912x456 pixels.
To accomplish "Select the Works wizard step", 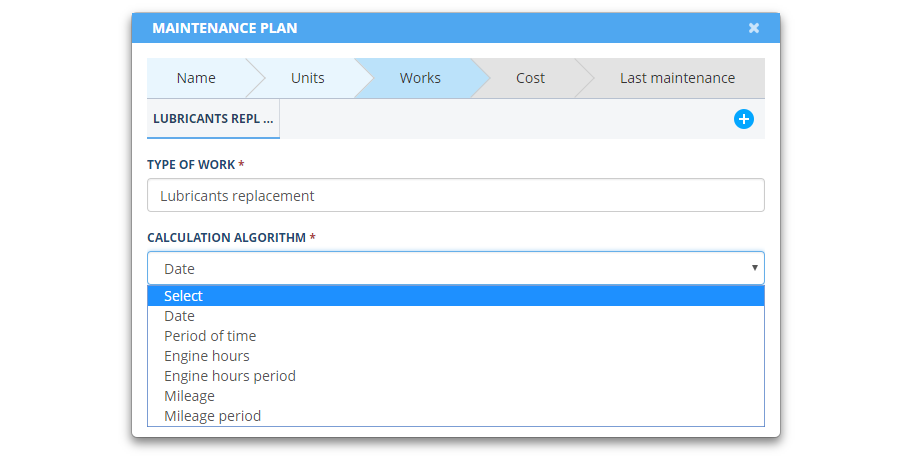I will [x=420, y=78].
